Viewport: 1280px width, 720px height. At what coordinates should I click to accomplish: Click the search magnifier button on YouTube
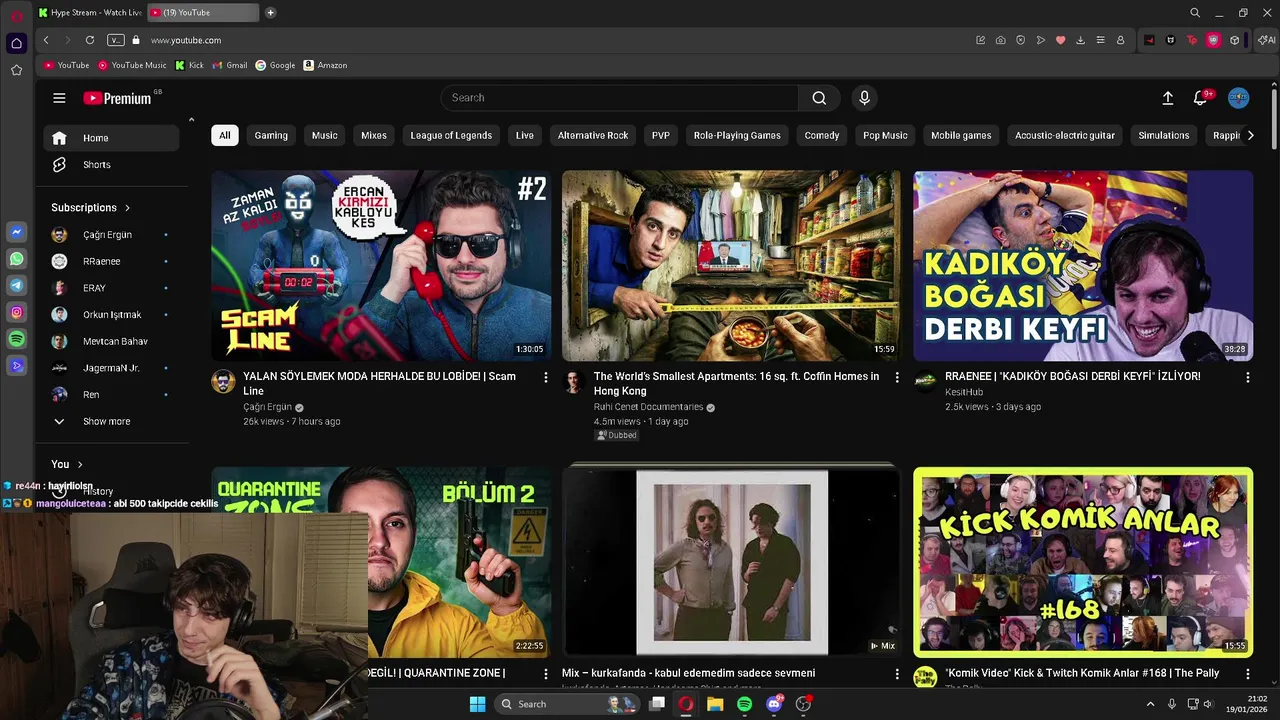click(x=819, y=98)
